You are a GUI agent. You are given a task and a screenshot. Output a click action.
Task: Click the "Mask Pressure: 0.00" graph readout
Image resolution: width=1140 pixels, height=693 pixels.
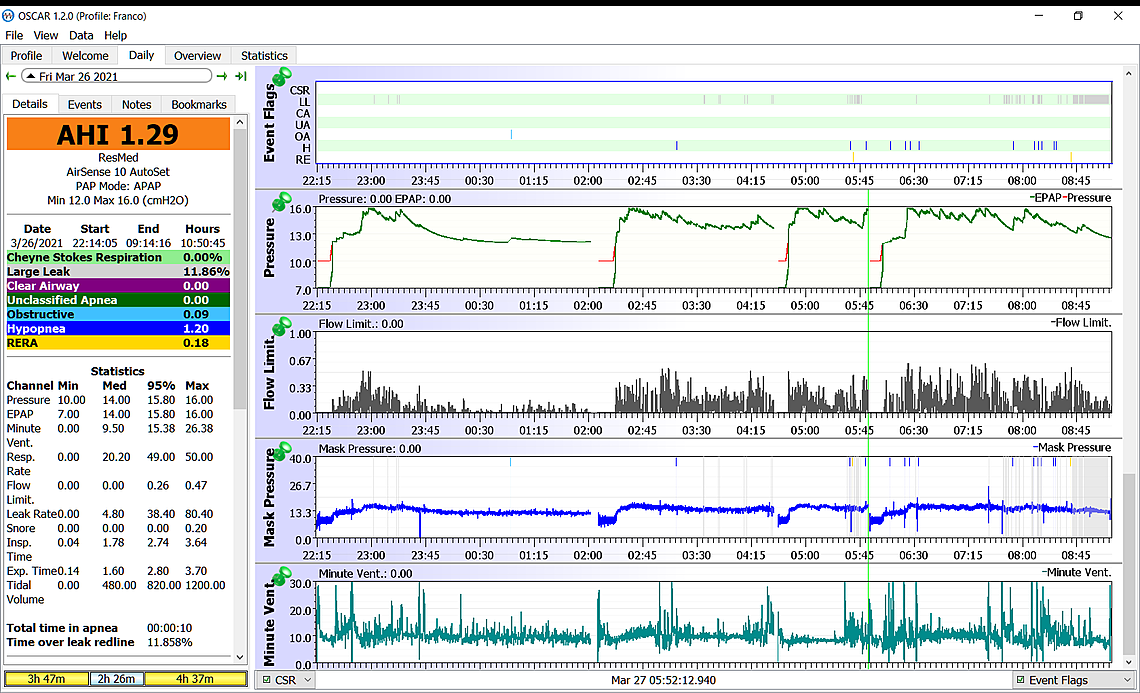click(370, 449)
